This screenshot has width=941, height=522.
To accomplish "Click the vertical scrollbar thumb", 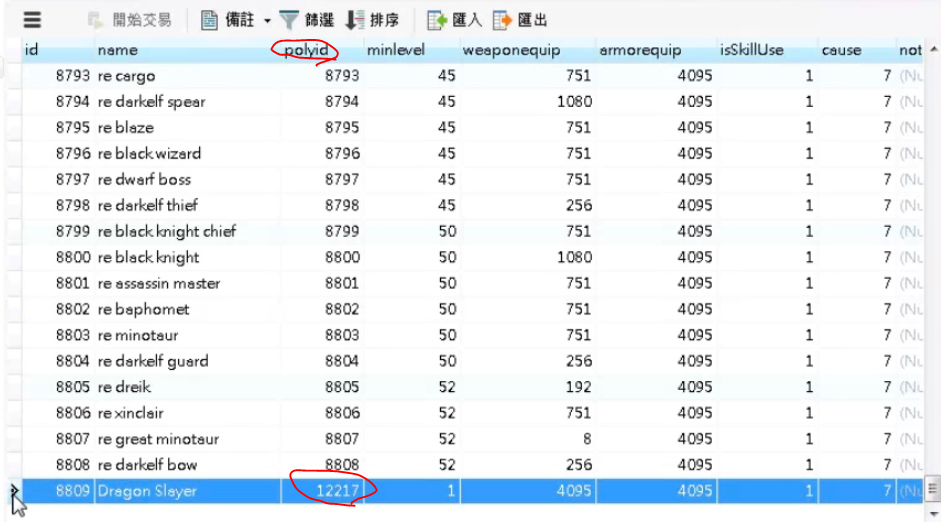I will (933, 488).
